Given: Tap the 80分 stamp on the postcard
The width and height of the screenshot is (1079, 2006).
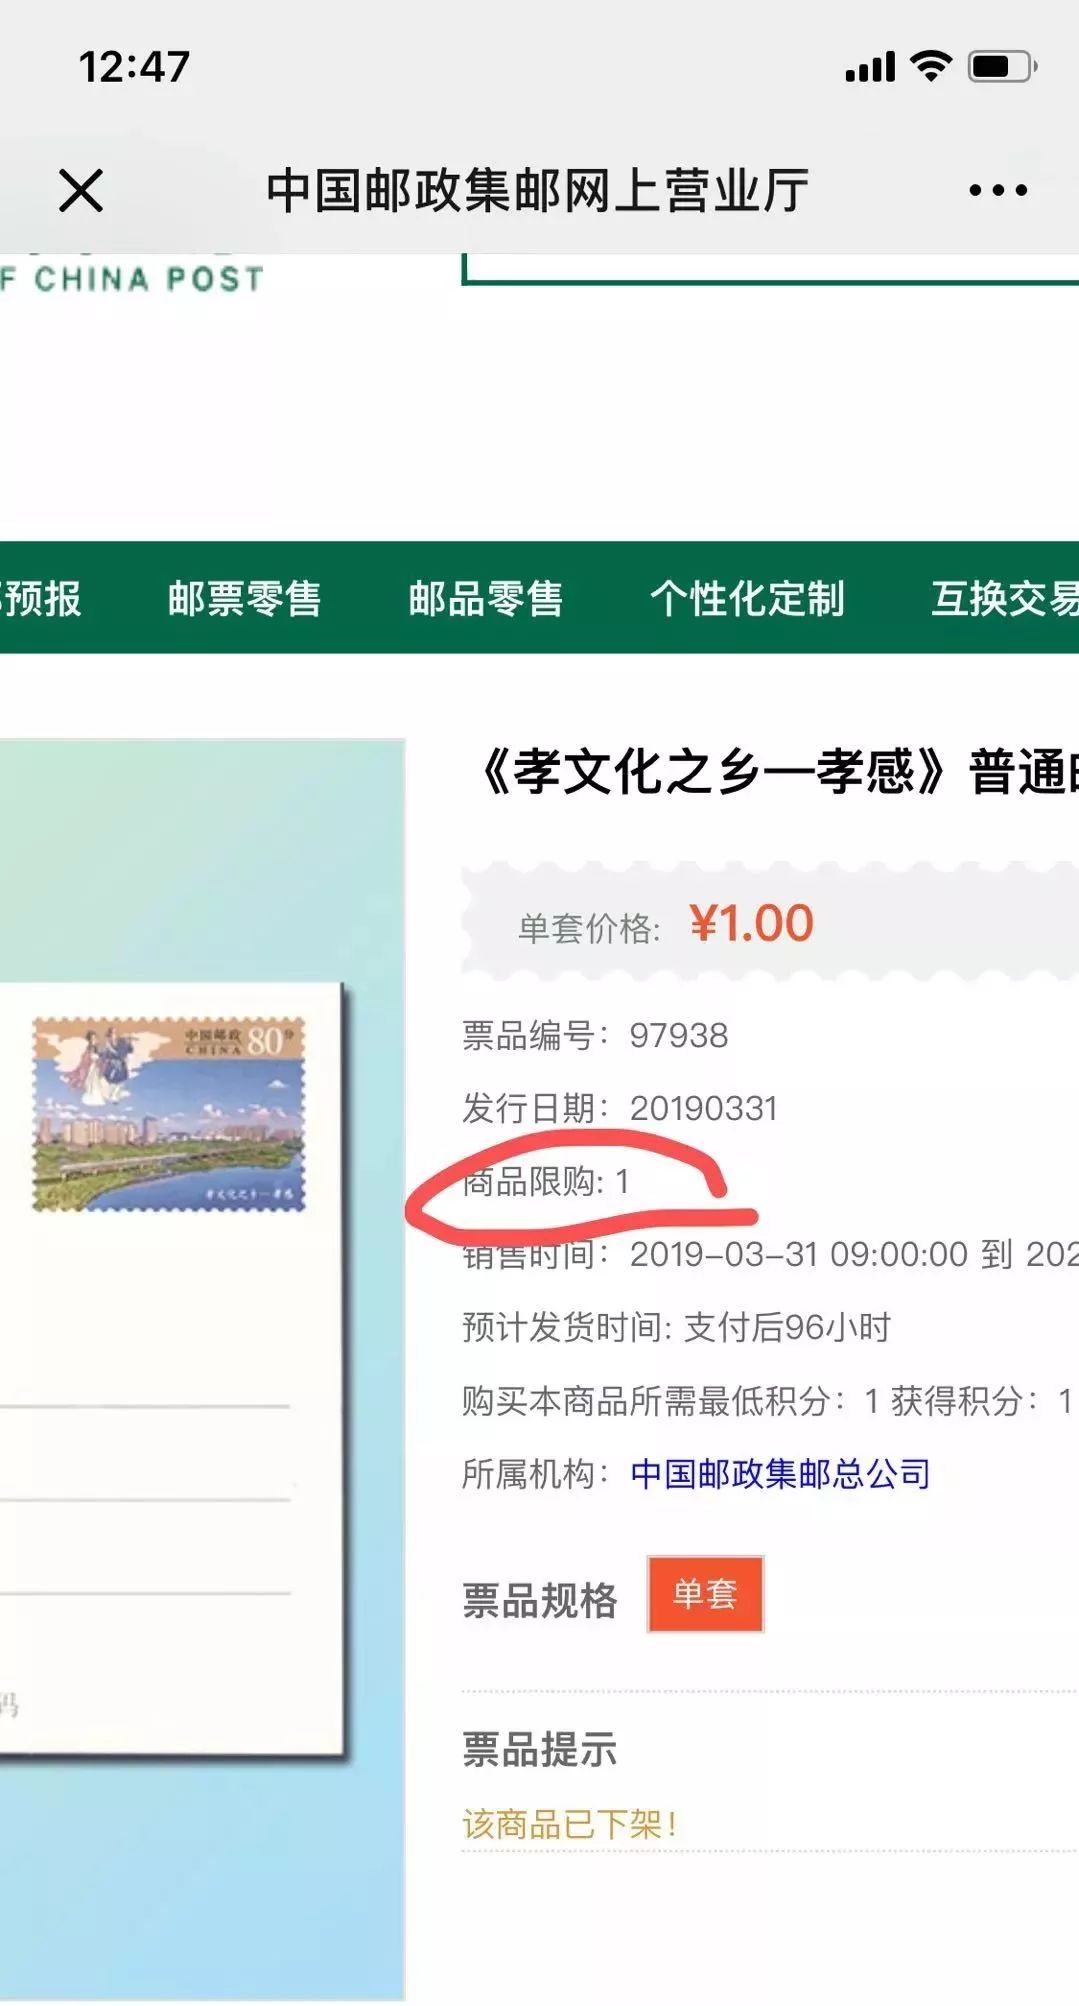Looking at the screenshot, I should (168, 1113).
